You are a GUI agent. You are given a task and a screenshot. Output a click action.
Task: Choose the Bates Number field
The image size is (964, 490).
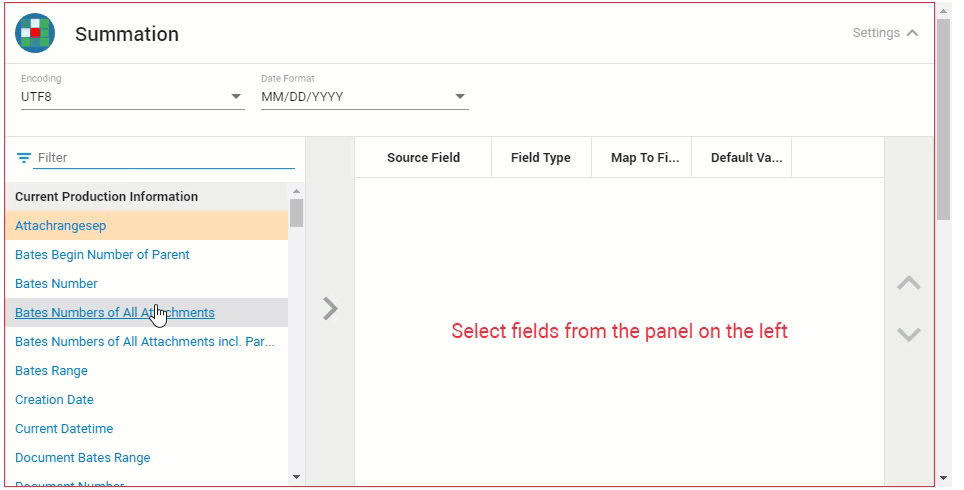[56, 284]
